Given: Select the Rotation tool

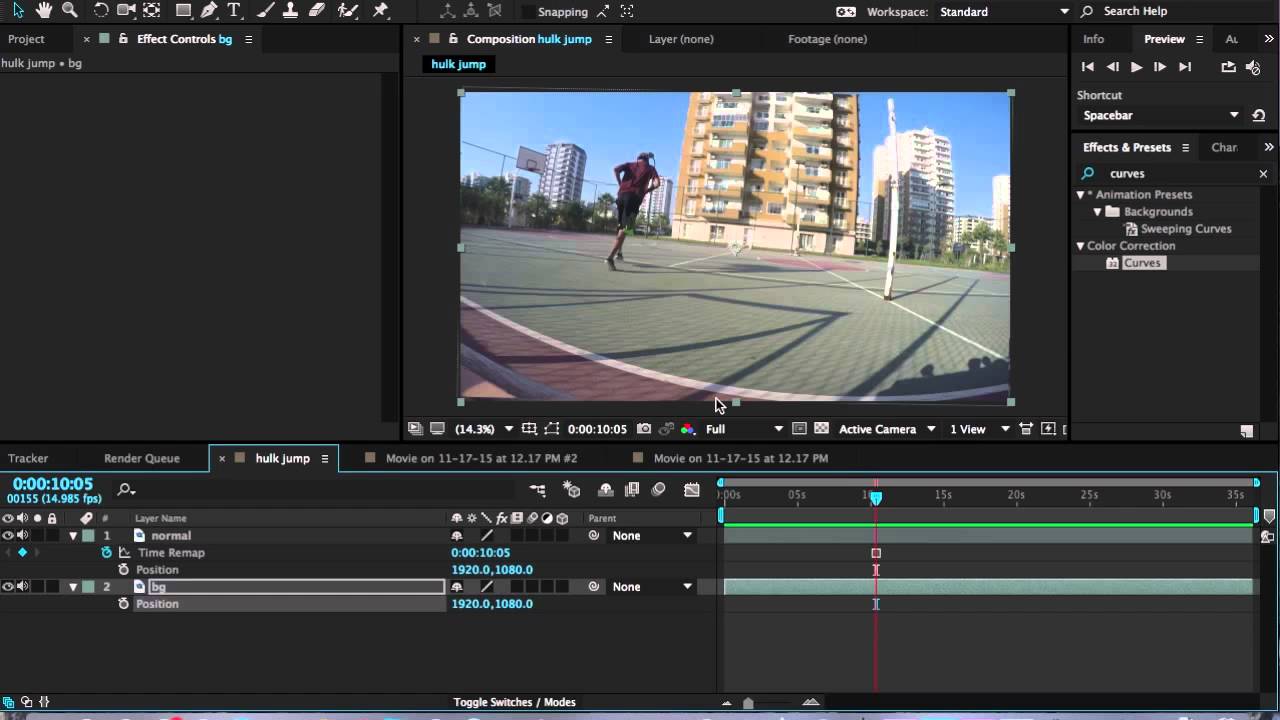Looking at the screenshot, I should (101, 11).
